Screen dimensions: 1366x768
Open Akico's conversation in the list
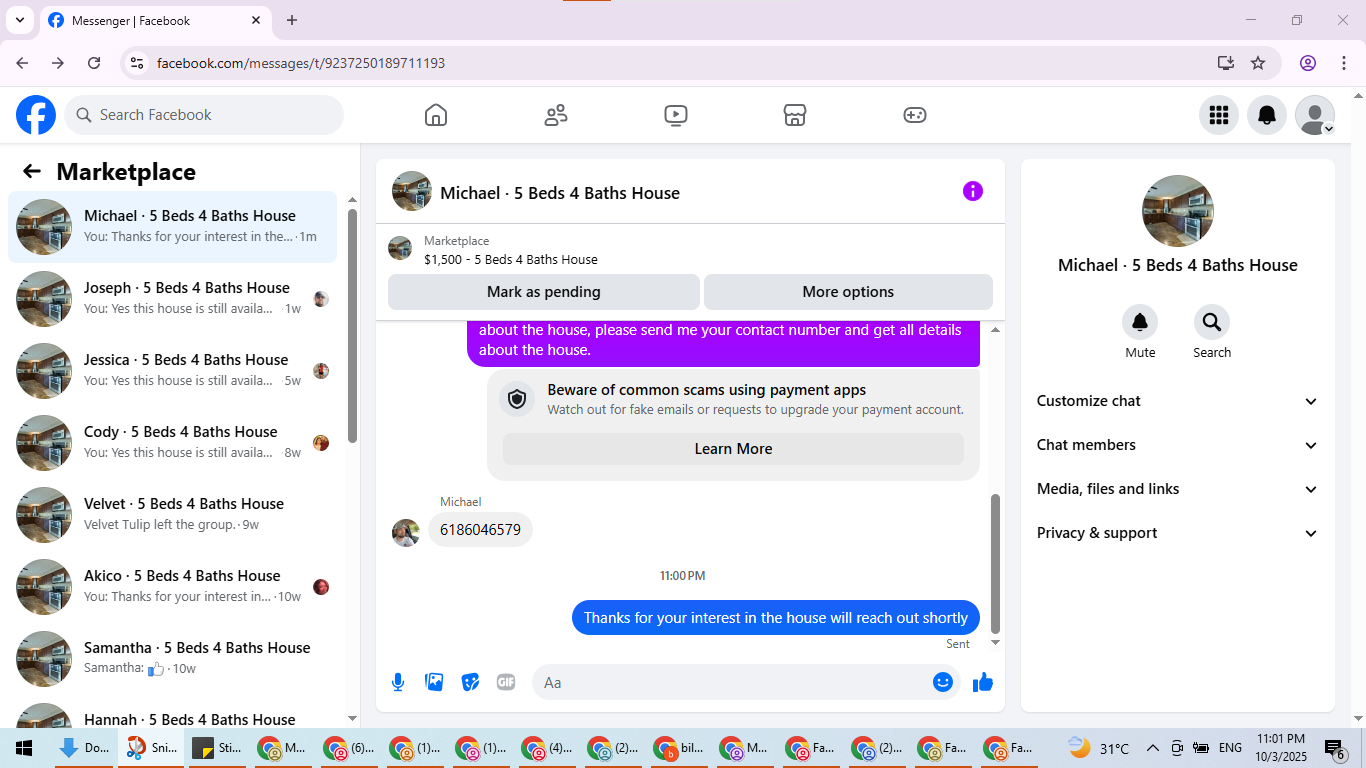tap(172, 587)
